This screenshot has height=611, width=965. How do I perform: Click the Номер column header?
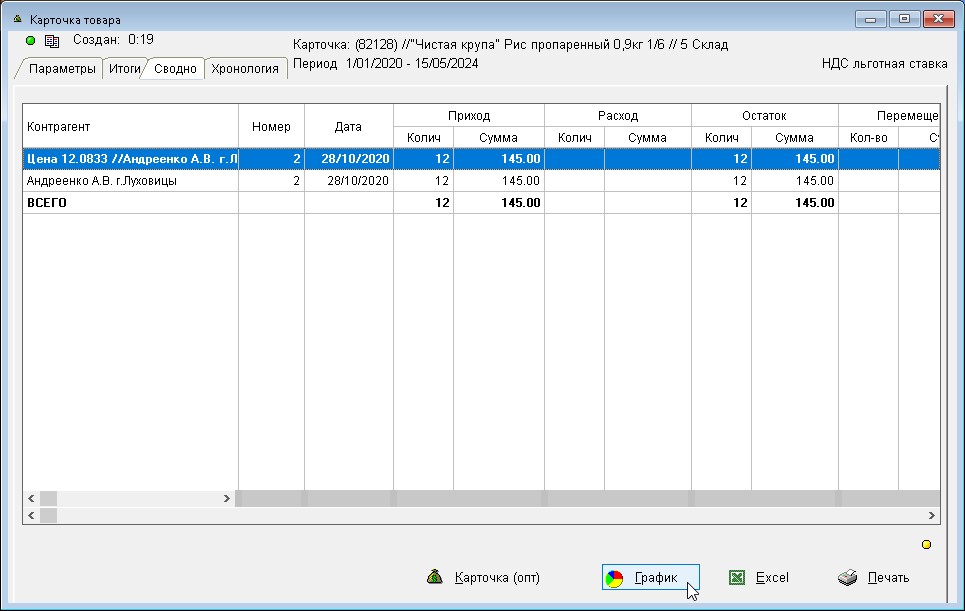(x=271, y=127)
